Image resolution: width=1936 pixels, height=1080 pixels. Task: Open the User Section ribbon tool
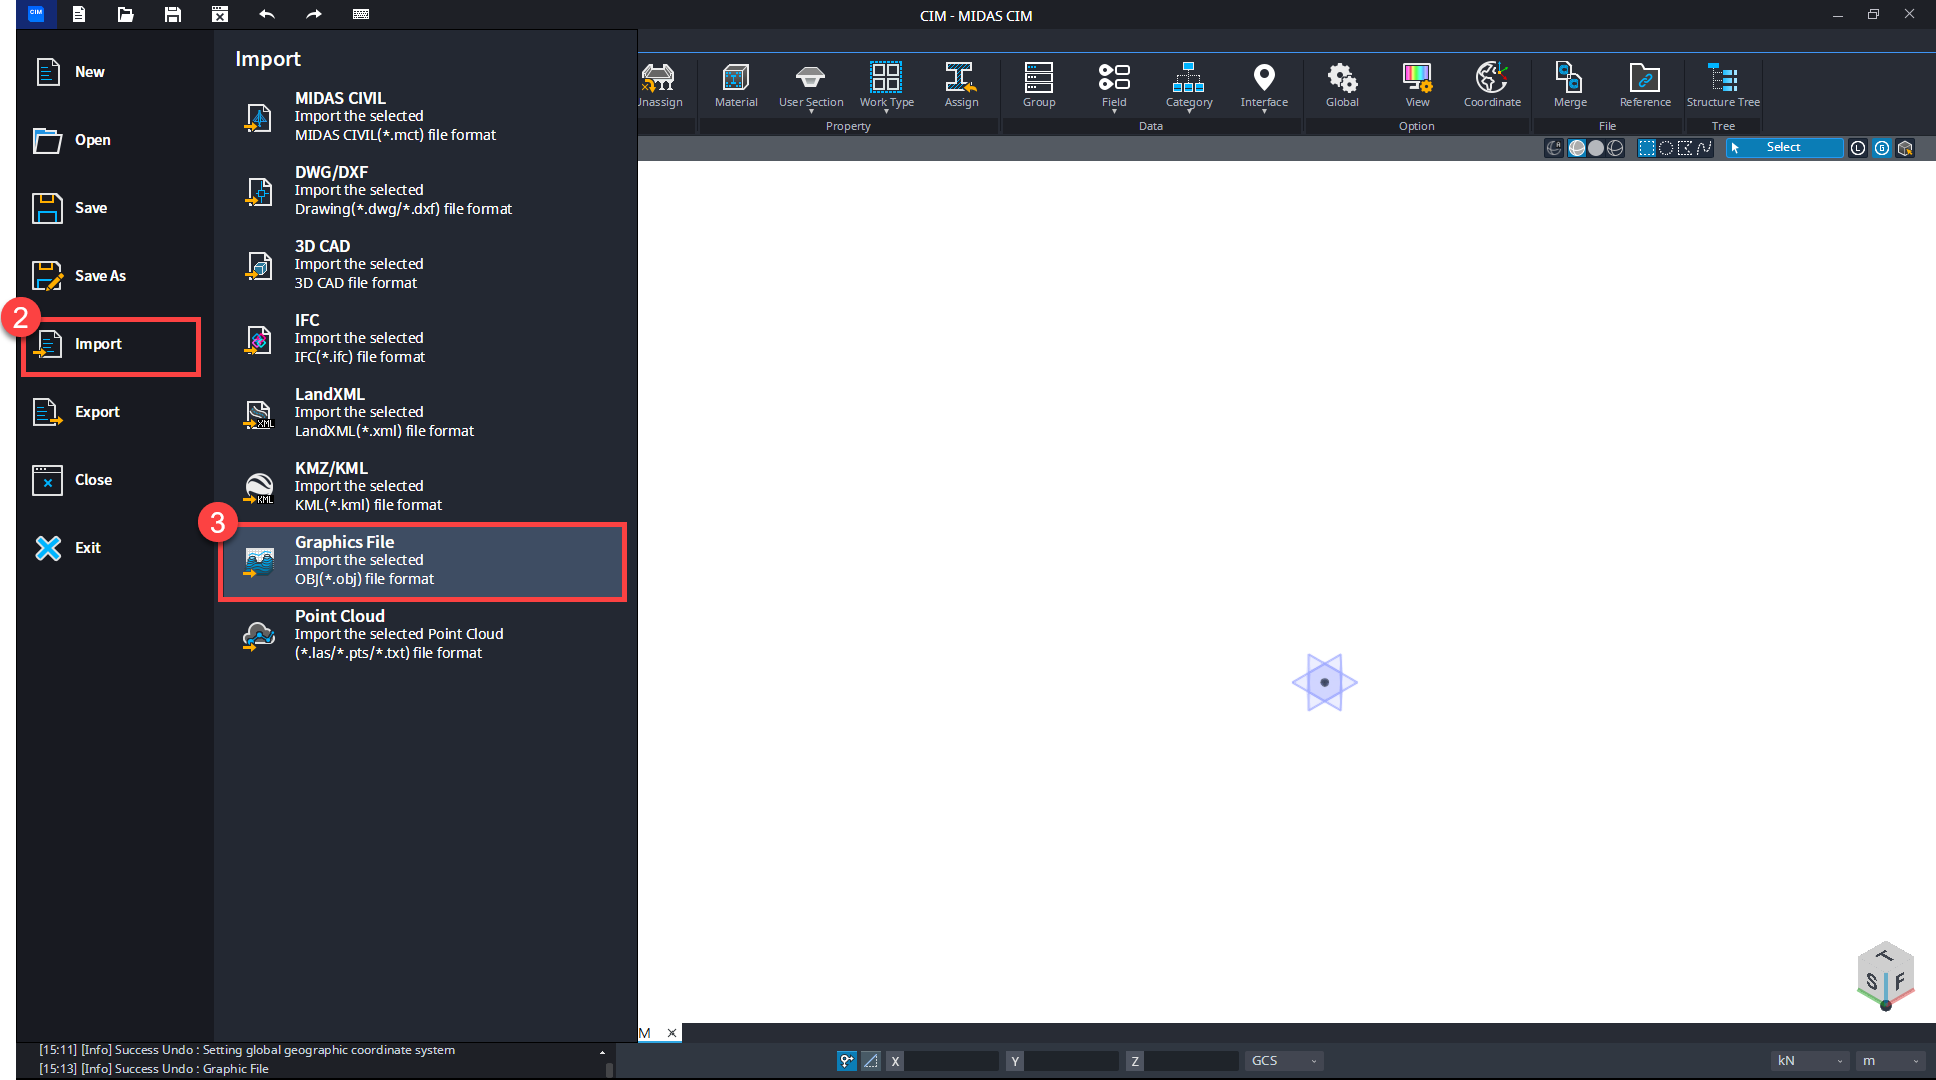811,85
